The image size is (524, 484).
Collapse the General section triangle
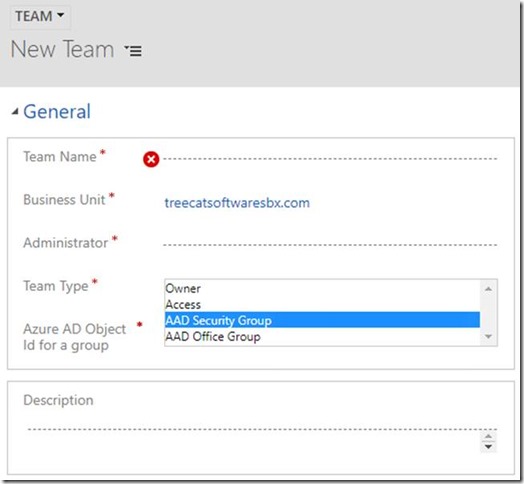[x=15, y=112]
